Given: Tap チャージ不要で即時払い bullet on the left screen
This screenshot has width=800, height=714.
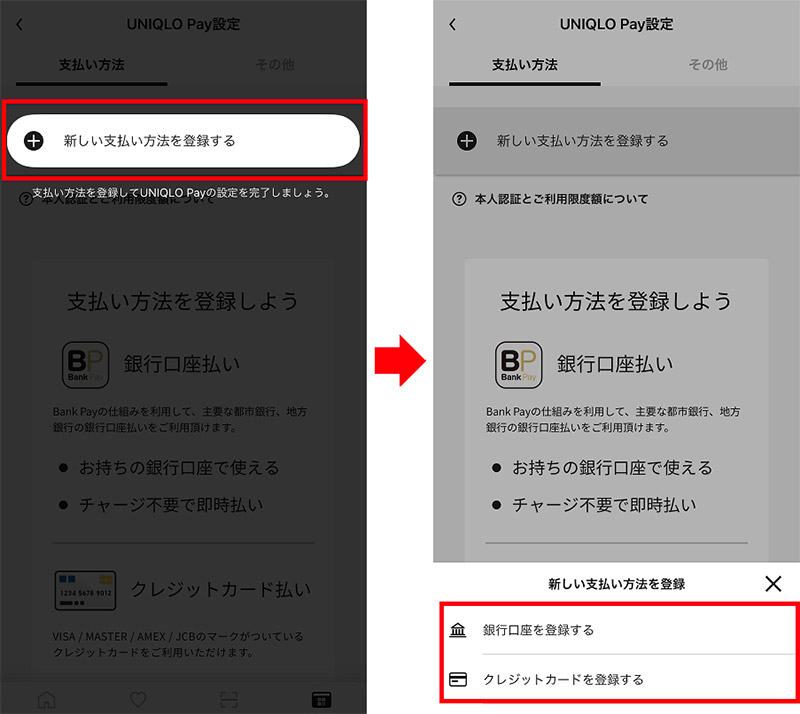Looking at the screenshot, I should (171, 505).
